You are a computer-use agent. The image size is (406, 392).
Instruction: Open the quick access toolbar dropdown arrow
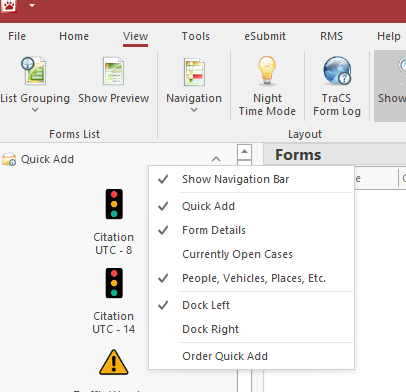[x=32, y=5]
